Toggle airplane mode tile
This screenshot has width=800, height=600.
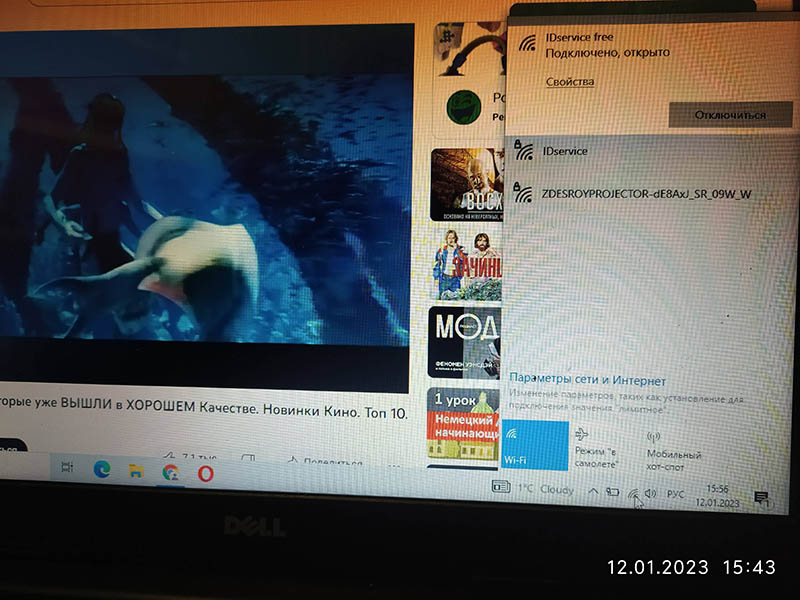[597, 444]
